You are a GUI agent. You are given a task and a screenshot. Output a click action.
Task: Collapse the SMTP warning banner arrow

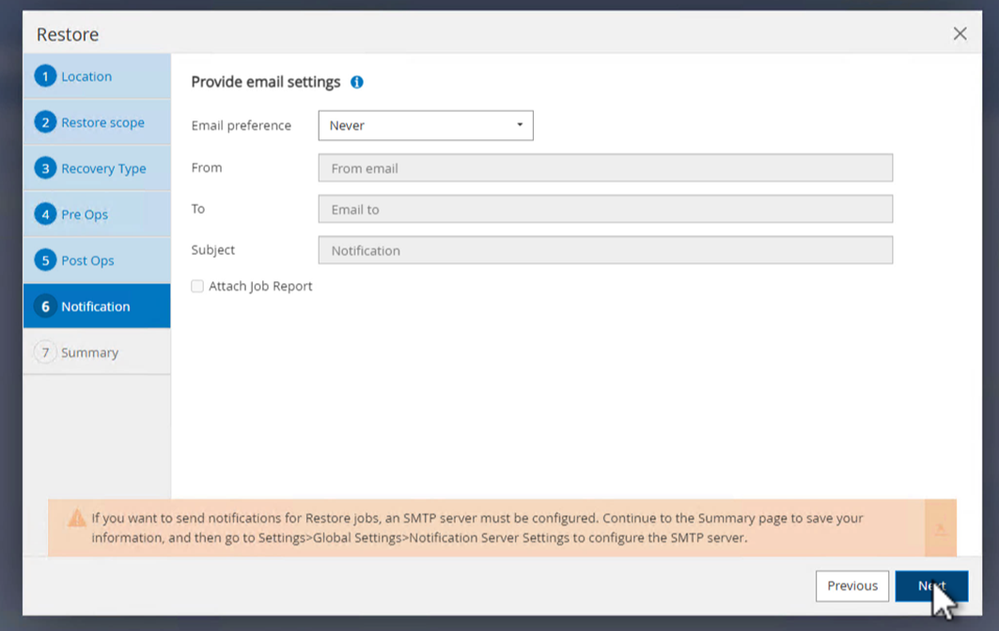coord(940,528)
